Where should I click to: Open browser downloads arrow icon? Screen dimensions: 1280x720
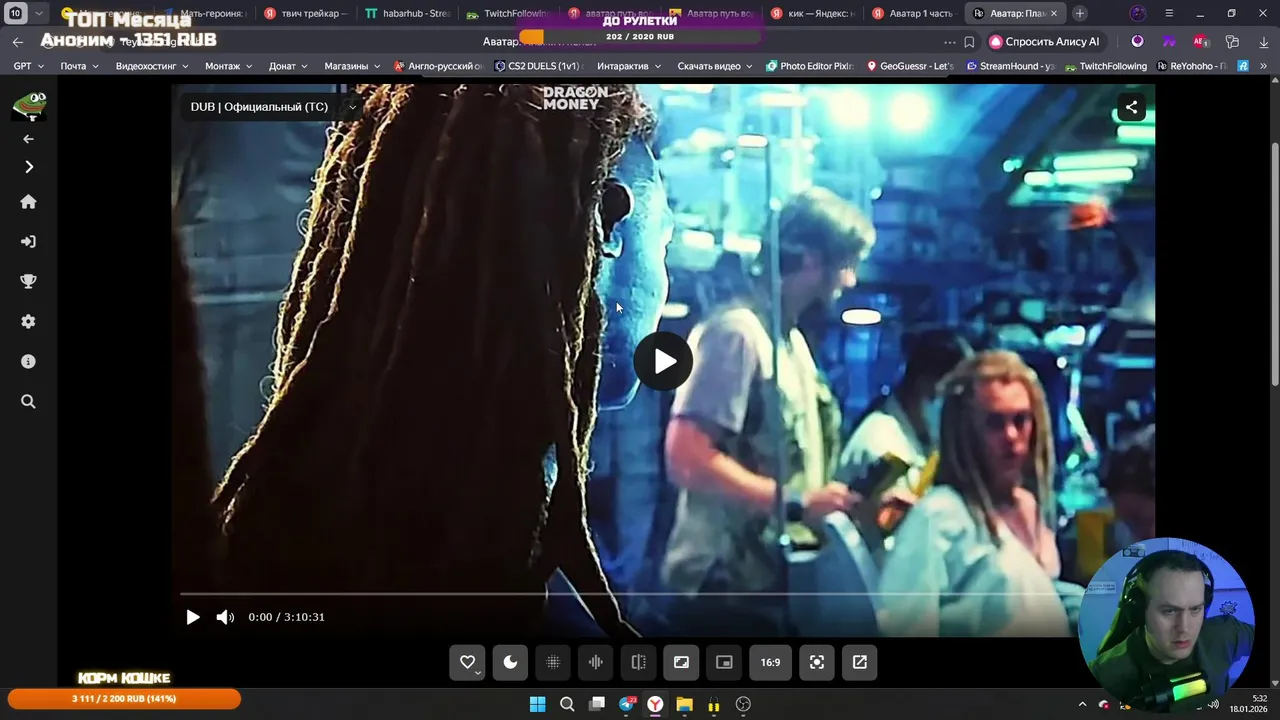point(1263,42)
